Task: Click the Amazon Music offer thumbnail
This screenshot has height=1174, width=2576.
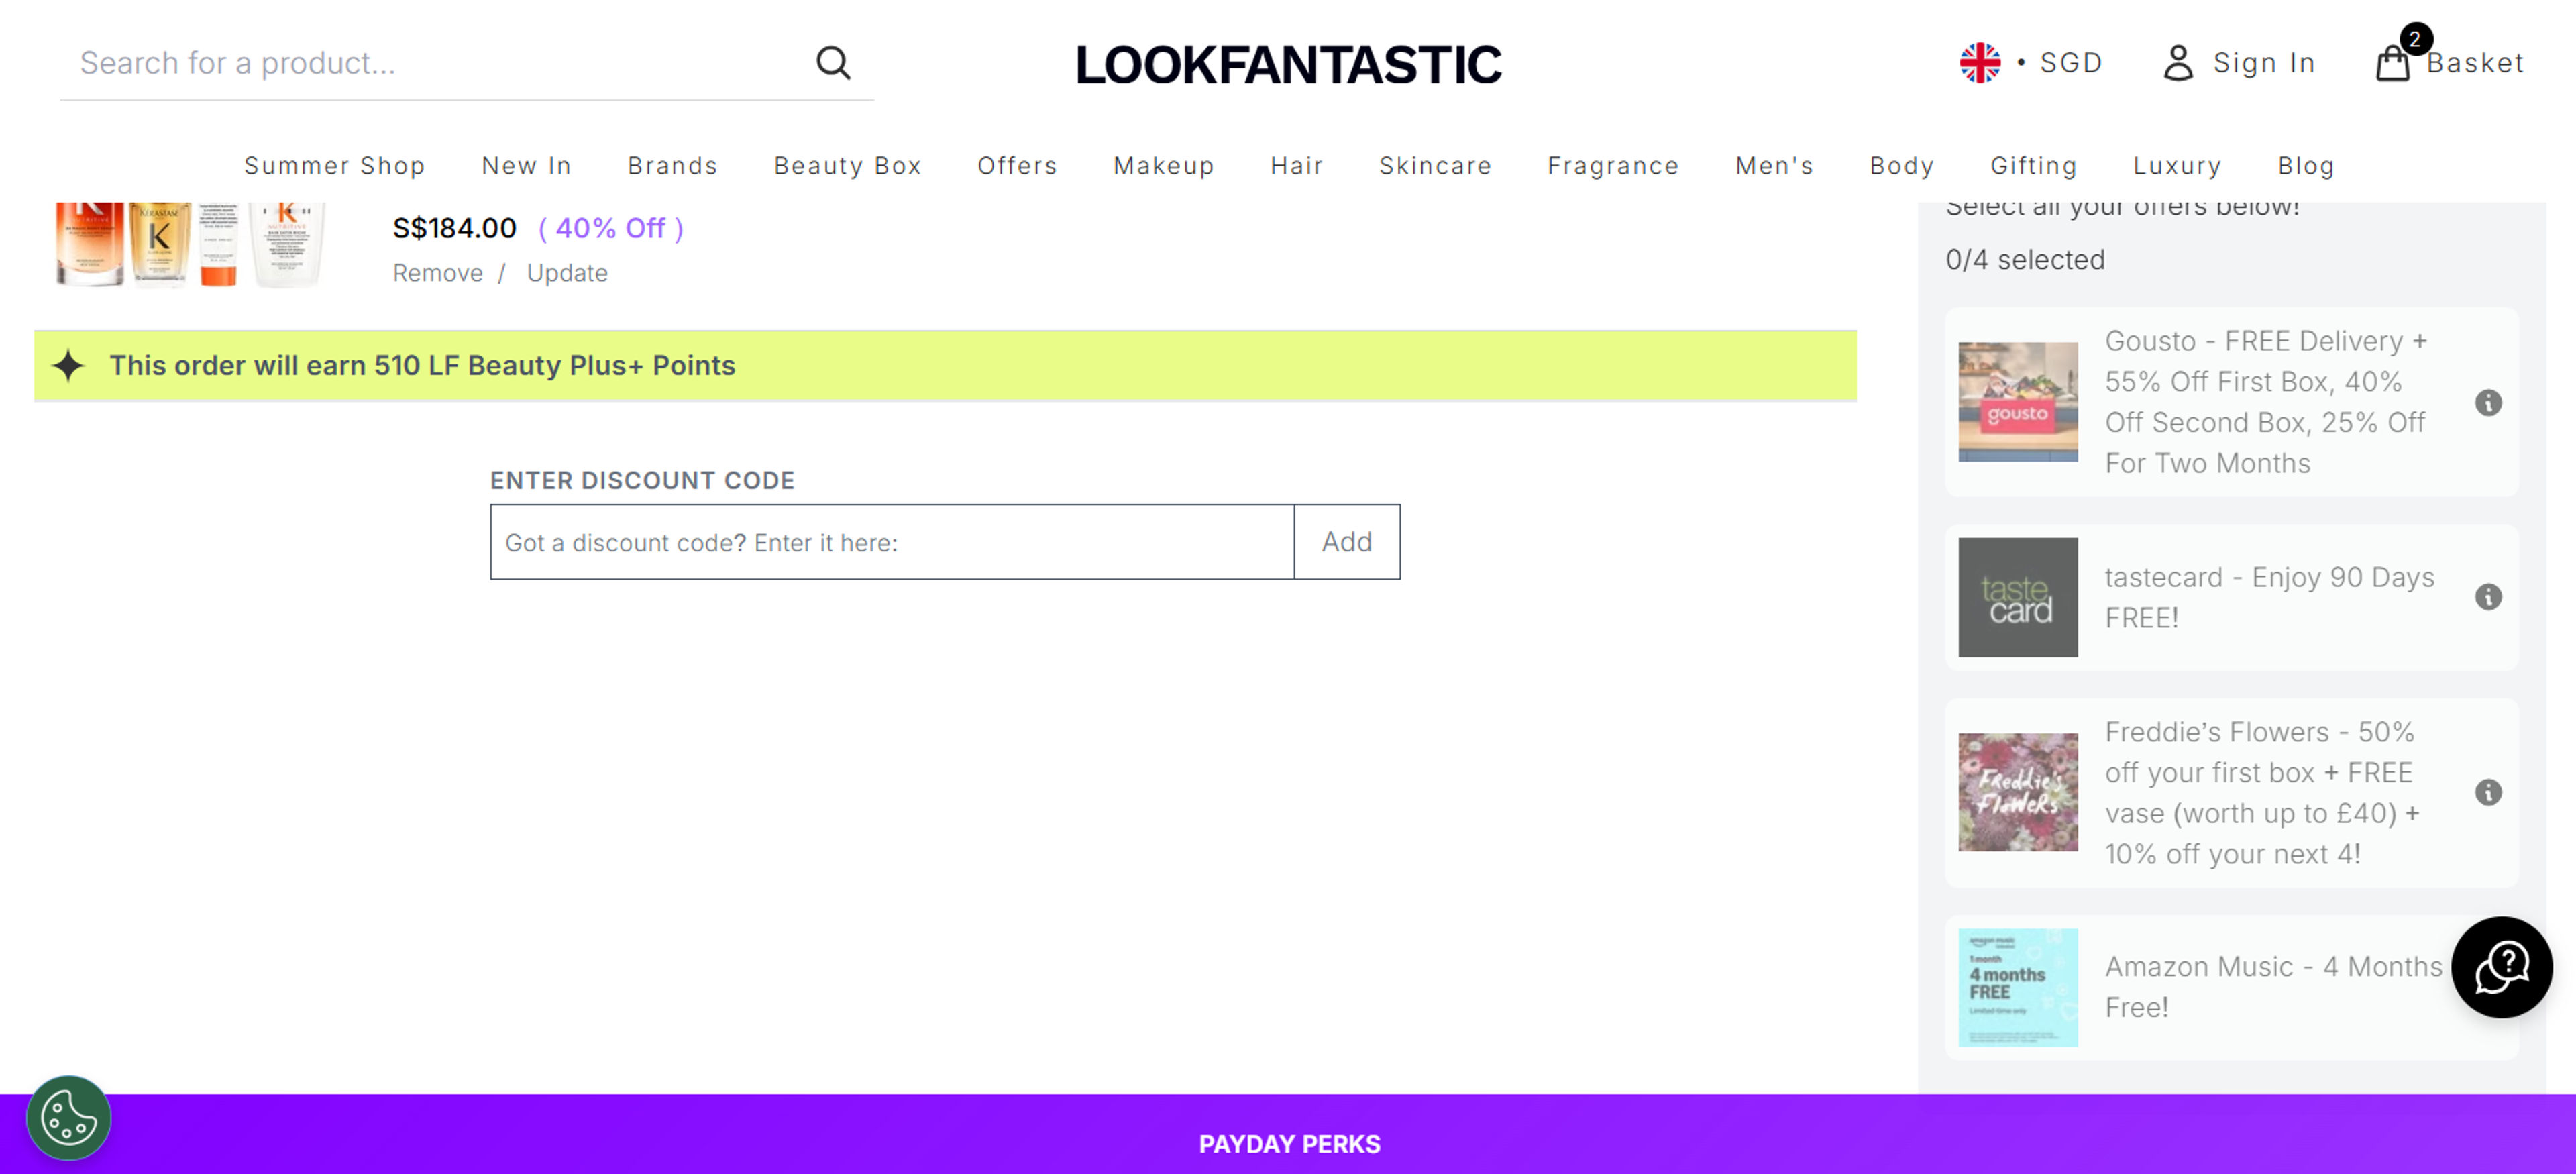Action: click(2017, 987)
